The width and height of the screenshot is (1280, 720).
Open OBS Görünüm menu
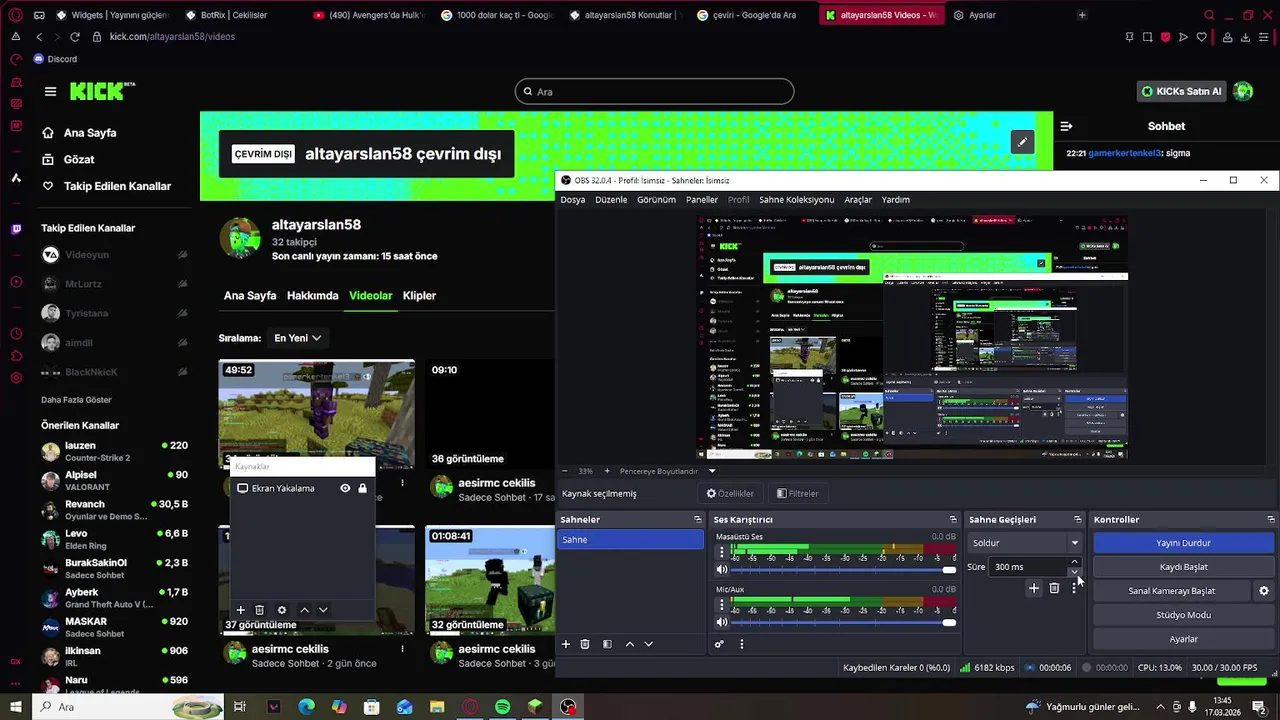[657, 200]
